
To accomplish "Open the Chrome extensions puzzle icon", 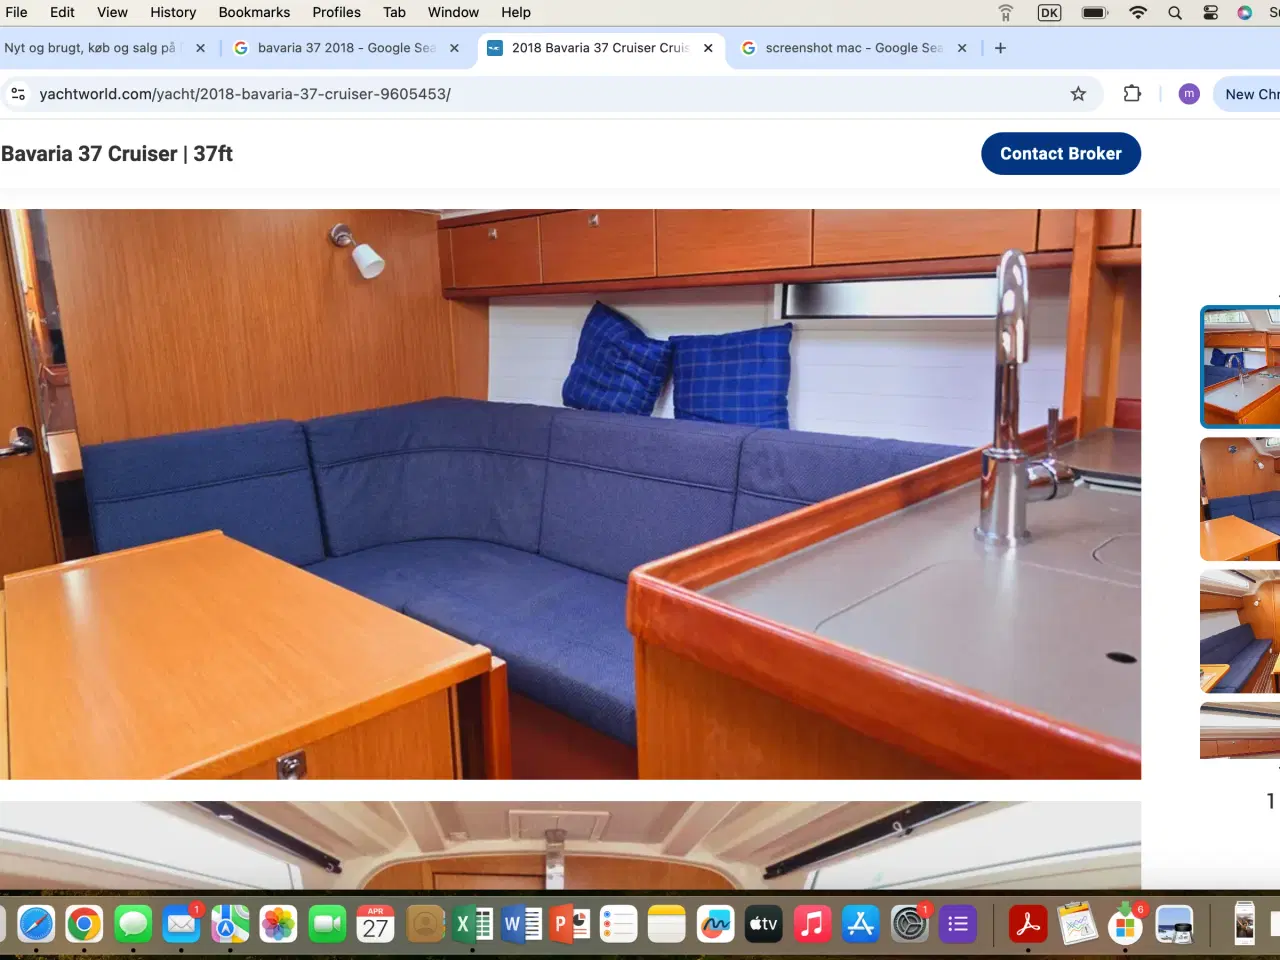I will (x=1132, y=94).
